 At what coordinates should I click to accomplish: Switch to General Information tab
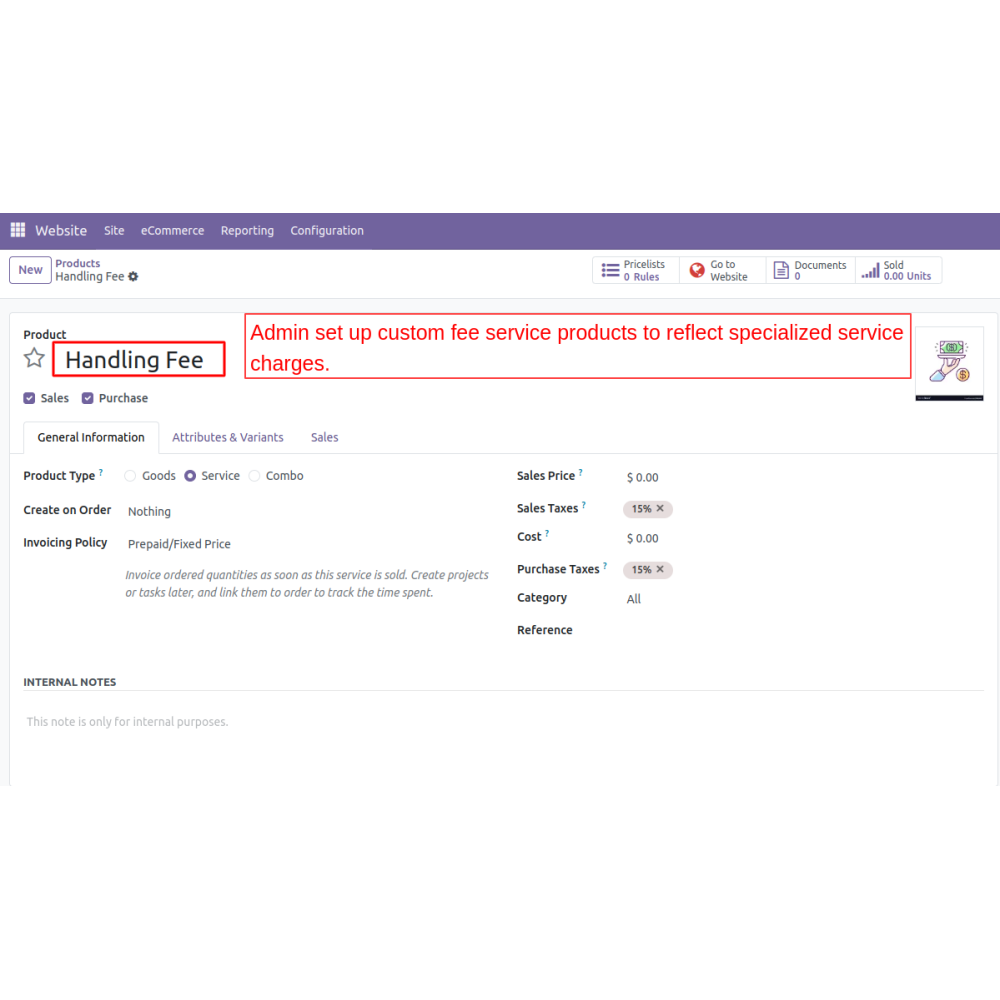(91, 438)
